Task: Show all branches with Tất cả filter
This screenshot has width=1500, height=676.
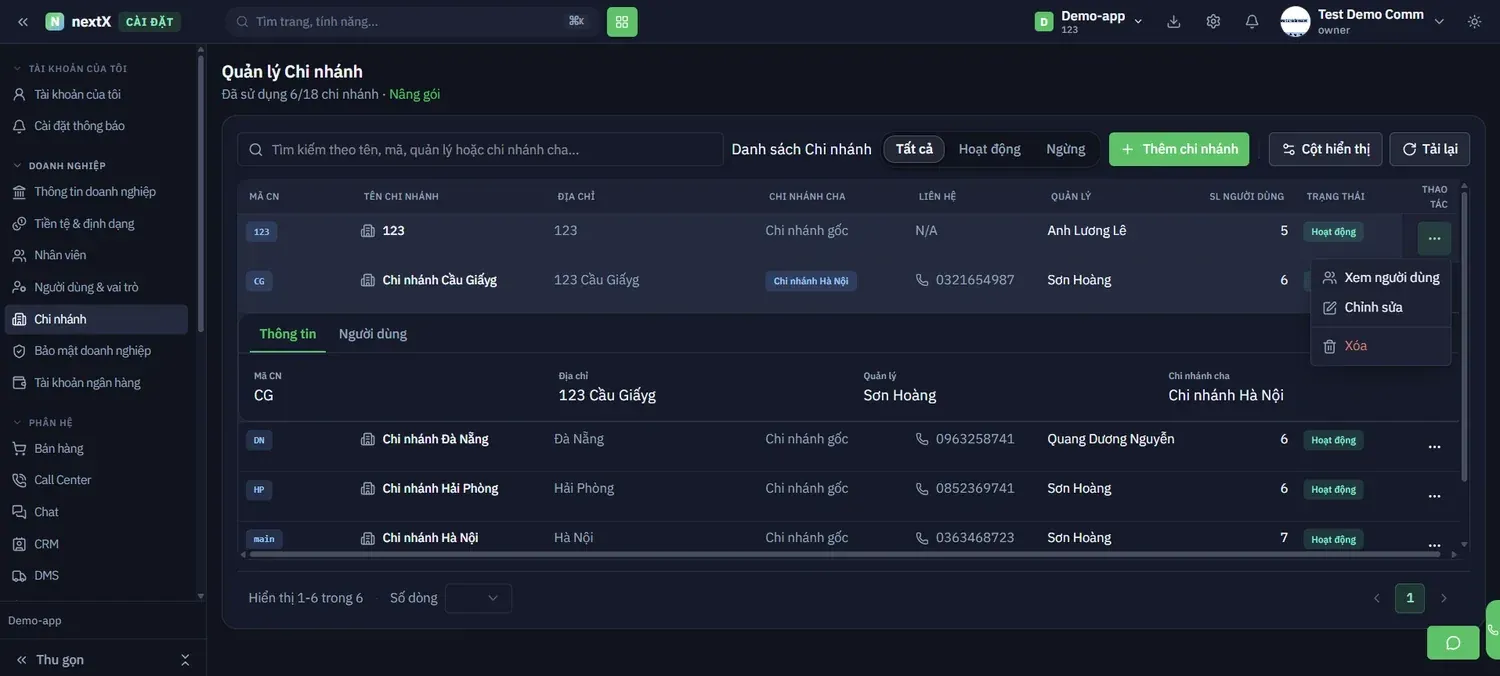Action: point(914,149)
